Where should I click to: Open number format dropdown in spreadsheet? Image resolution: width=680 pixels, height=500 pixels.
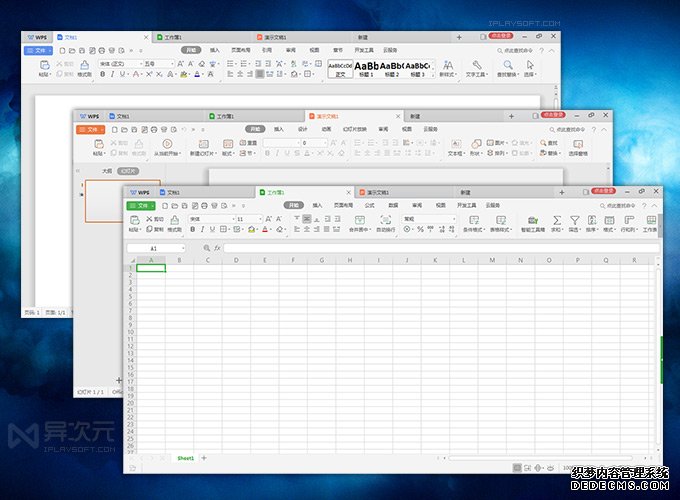click(x=429, y=219)
